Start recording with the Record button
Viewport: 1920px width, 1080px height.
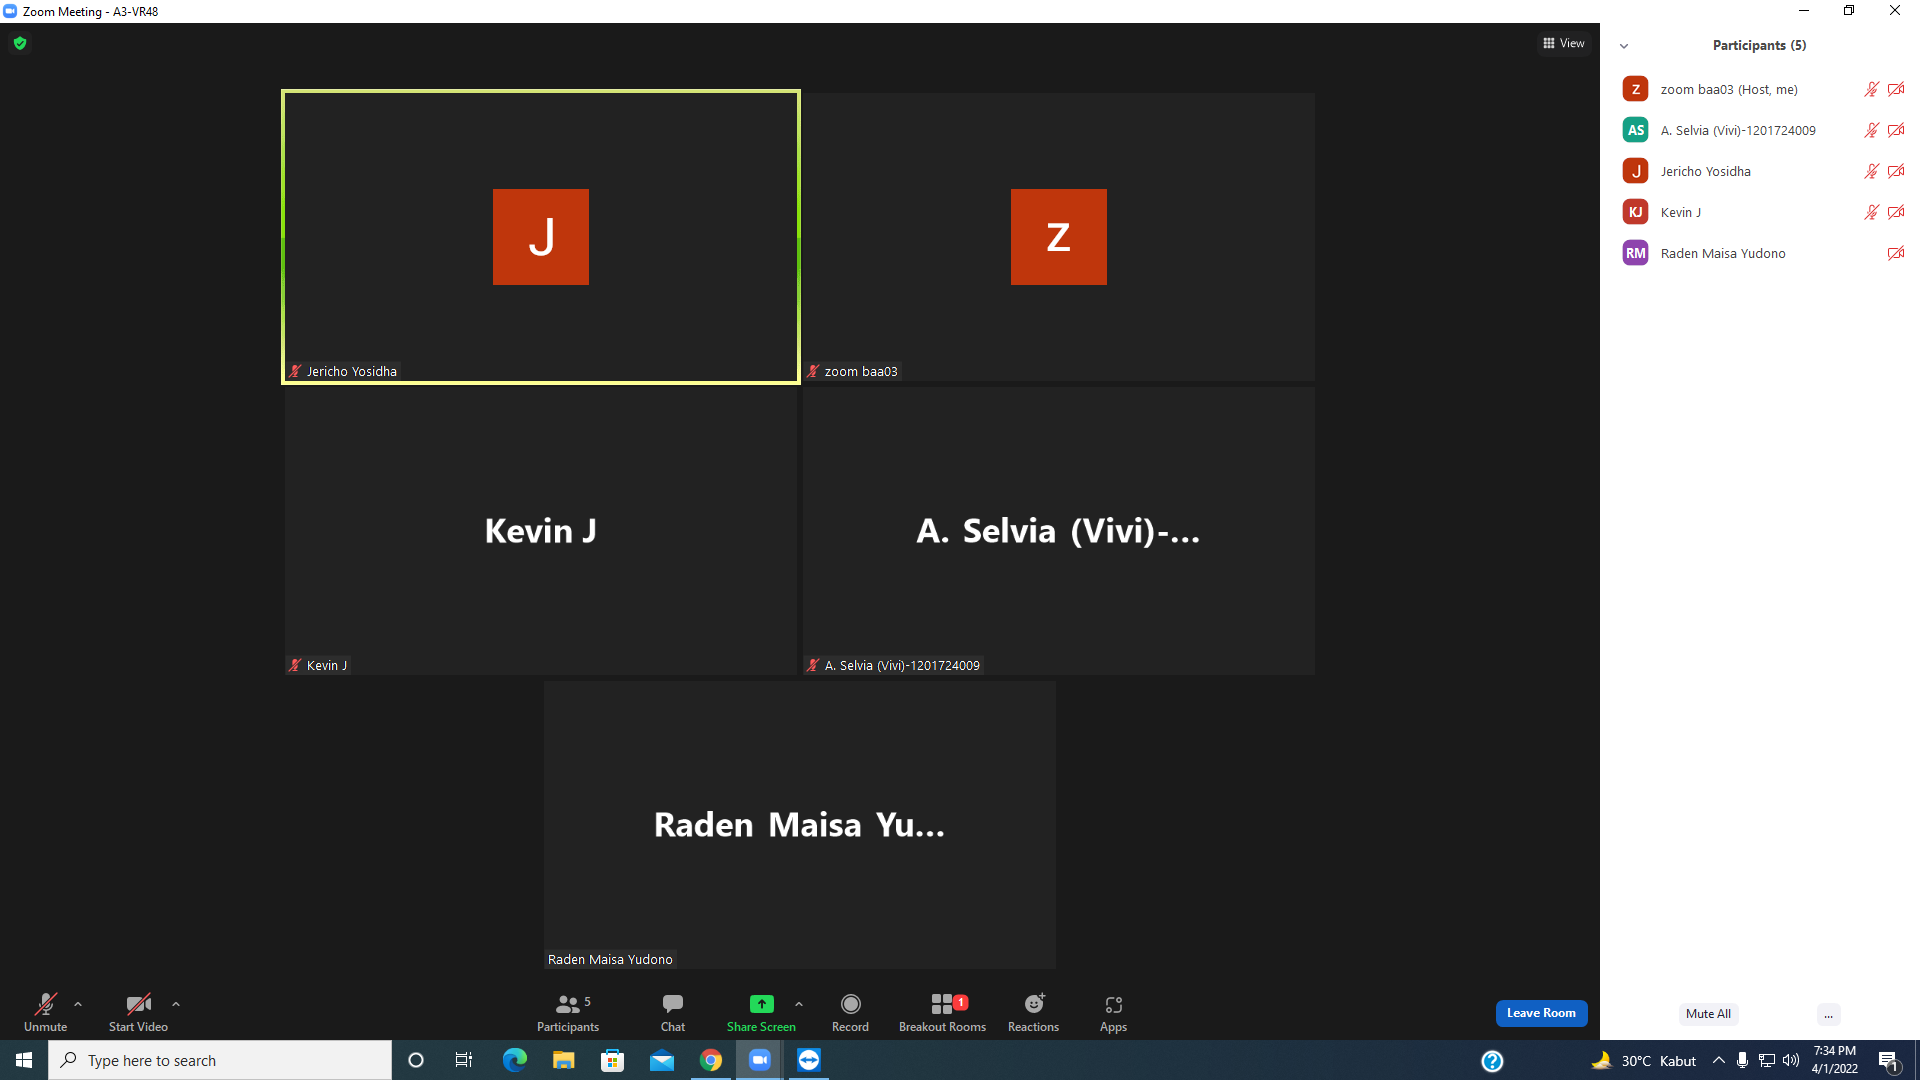point(850,1012)
